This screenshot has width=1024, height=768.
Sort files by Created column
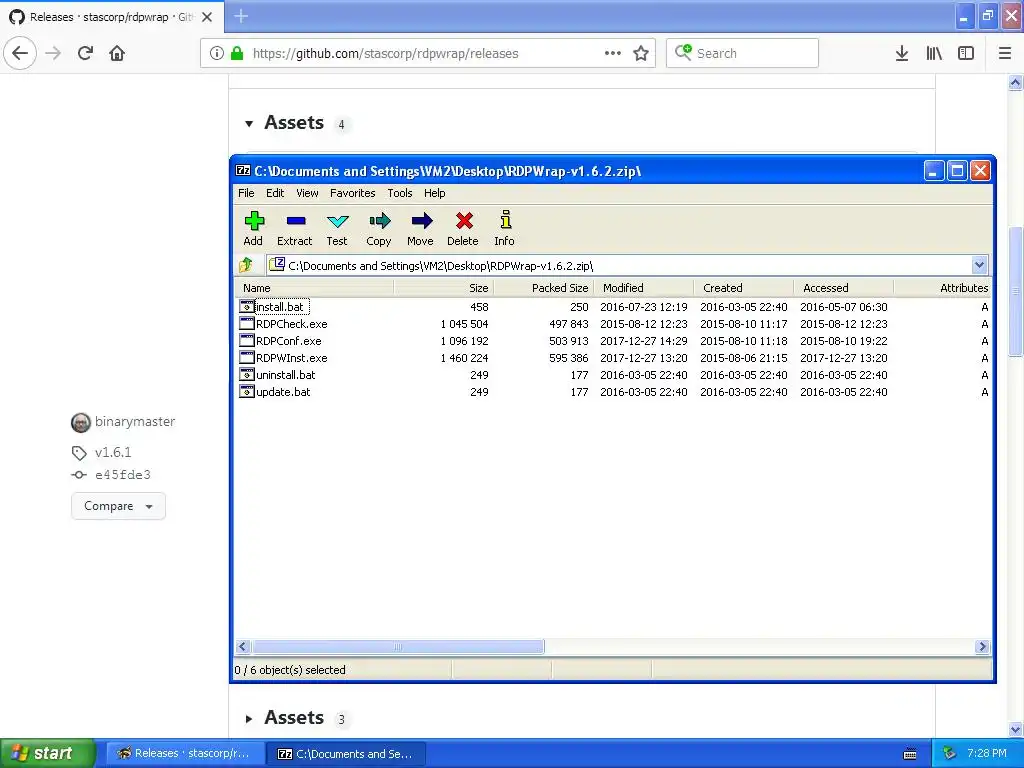click(744, 288)
